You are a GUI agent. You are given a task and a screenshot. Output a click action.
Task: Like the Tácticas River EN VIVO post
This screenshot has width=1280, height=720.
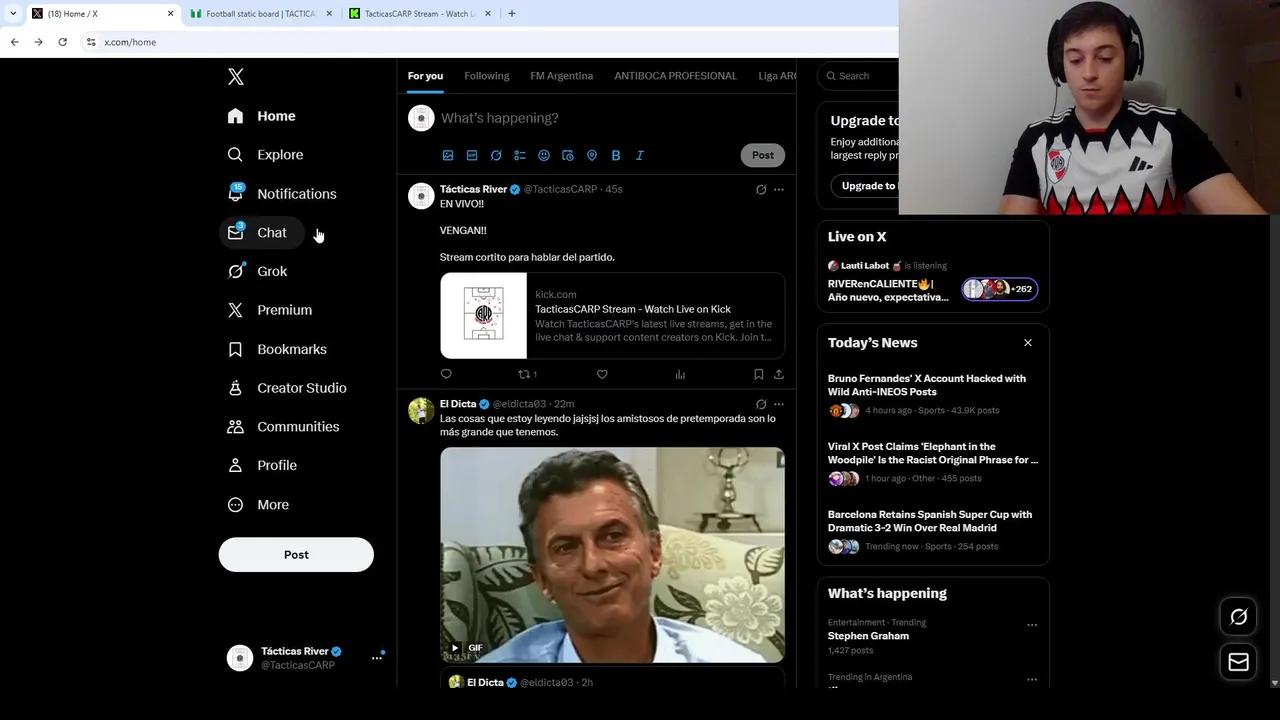click(x=602, y=374)
